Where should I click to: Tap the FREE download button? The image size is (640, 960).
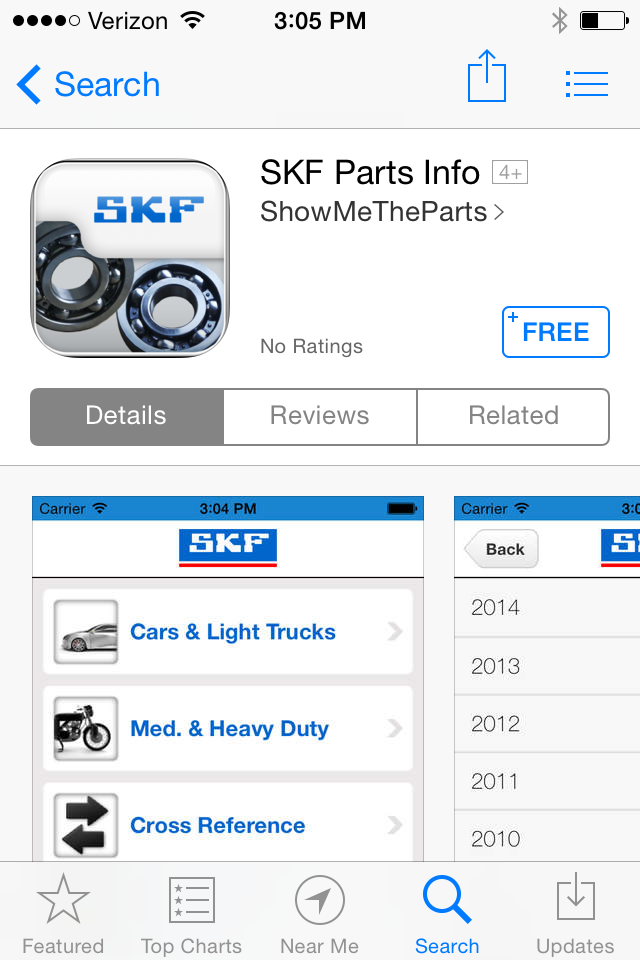coord(555,332)
